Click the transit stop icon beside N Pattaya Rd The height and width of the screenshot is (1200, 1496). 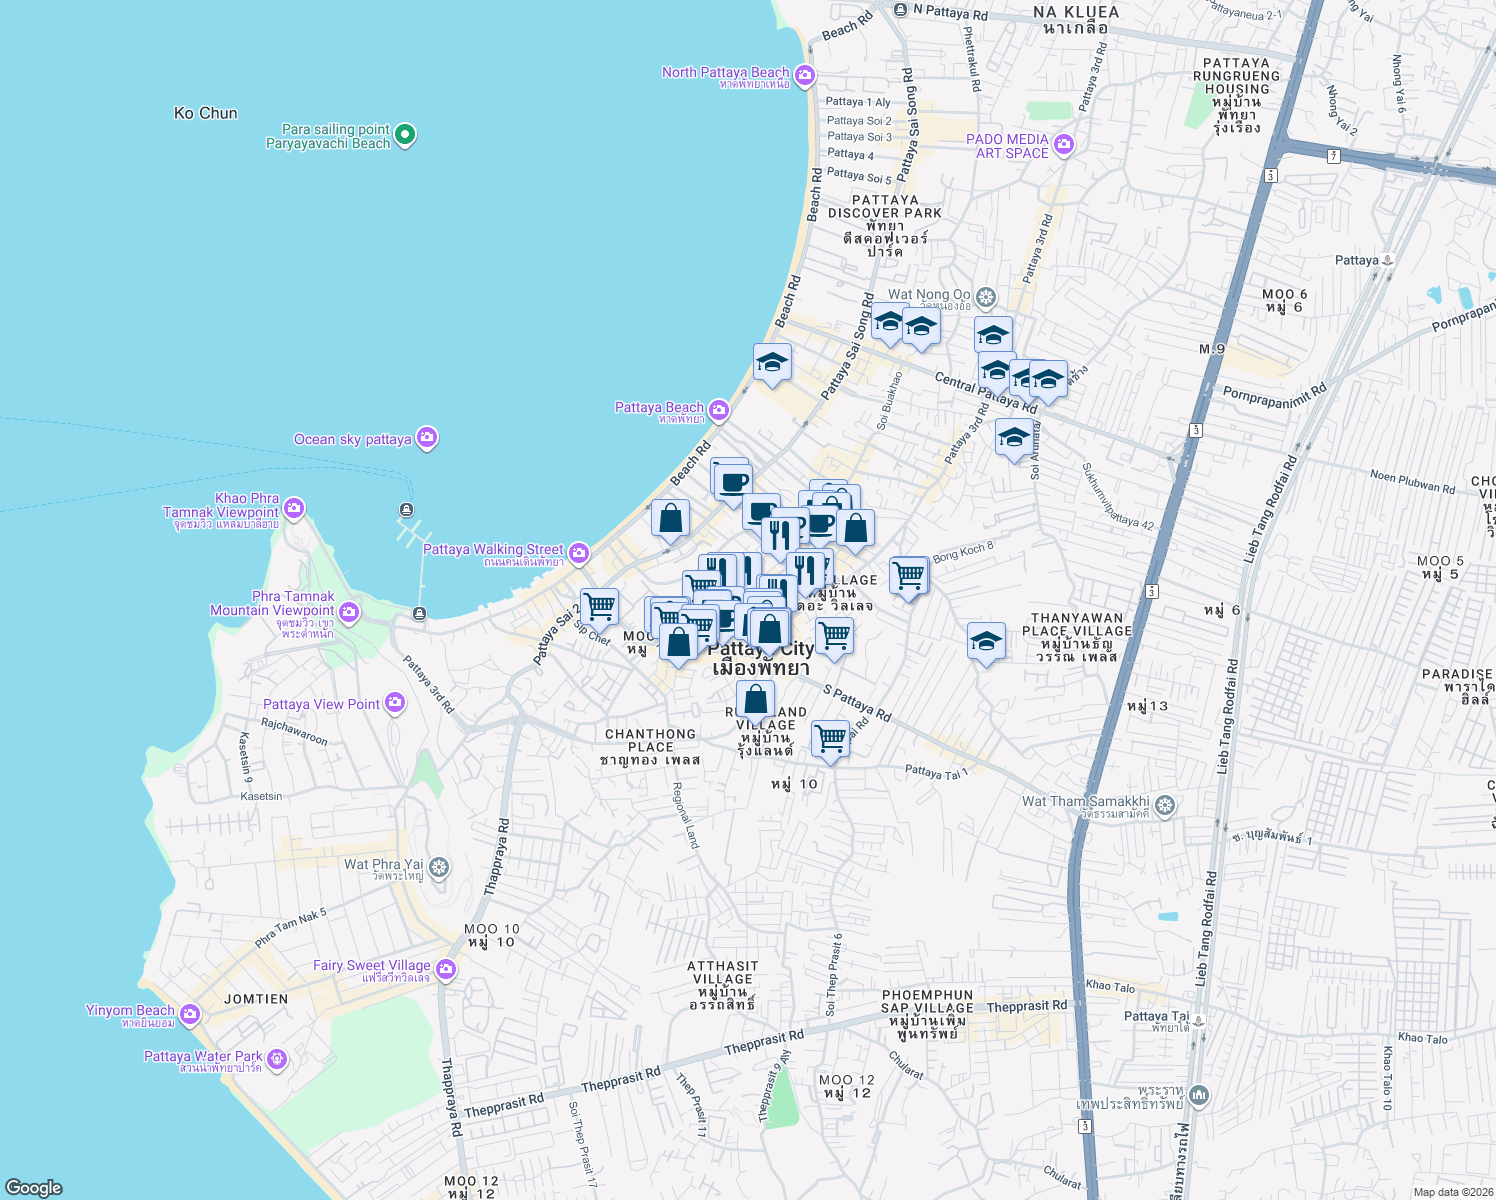pos(901,10)
